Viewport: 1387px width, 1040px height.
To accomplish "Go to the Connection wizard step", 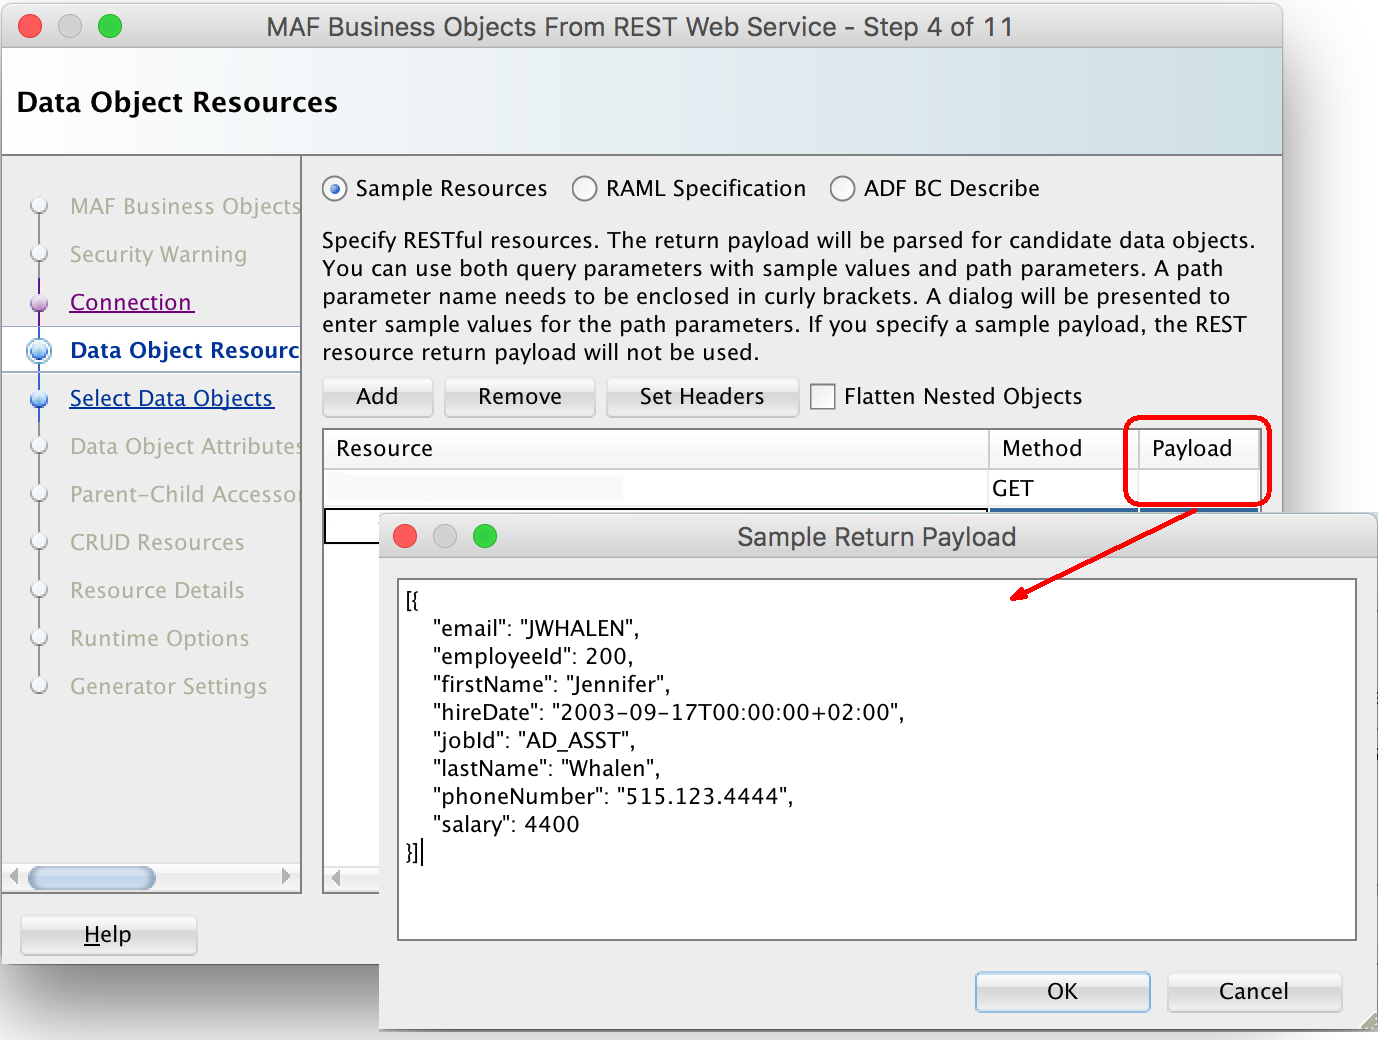I will [131, 302].
